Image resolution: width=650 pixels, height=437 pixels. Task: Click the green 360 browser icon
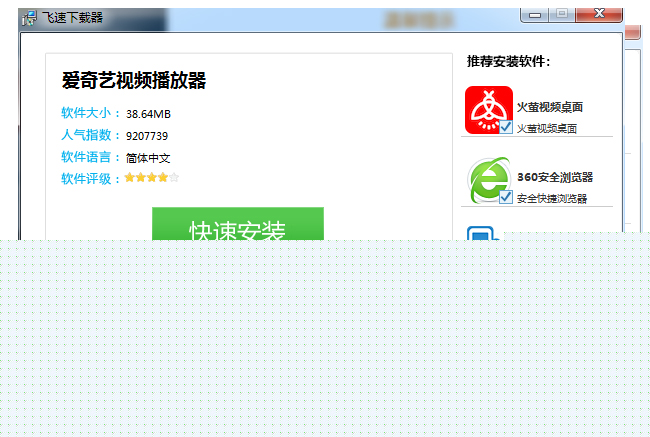click(x=488, y=180)
